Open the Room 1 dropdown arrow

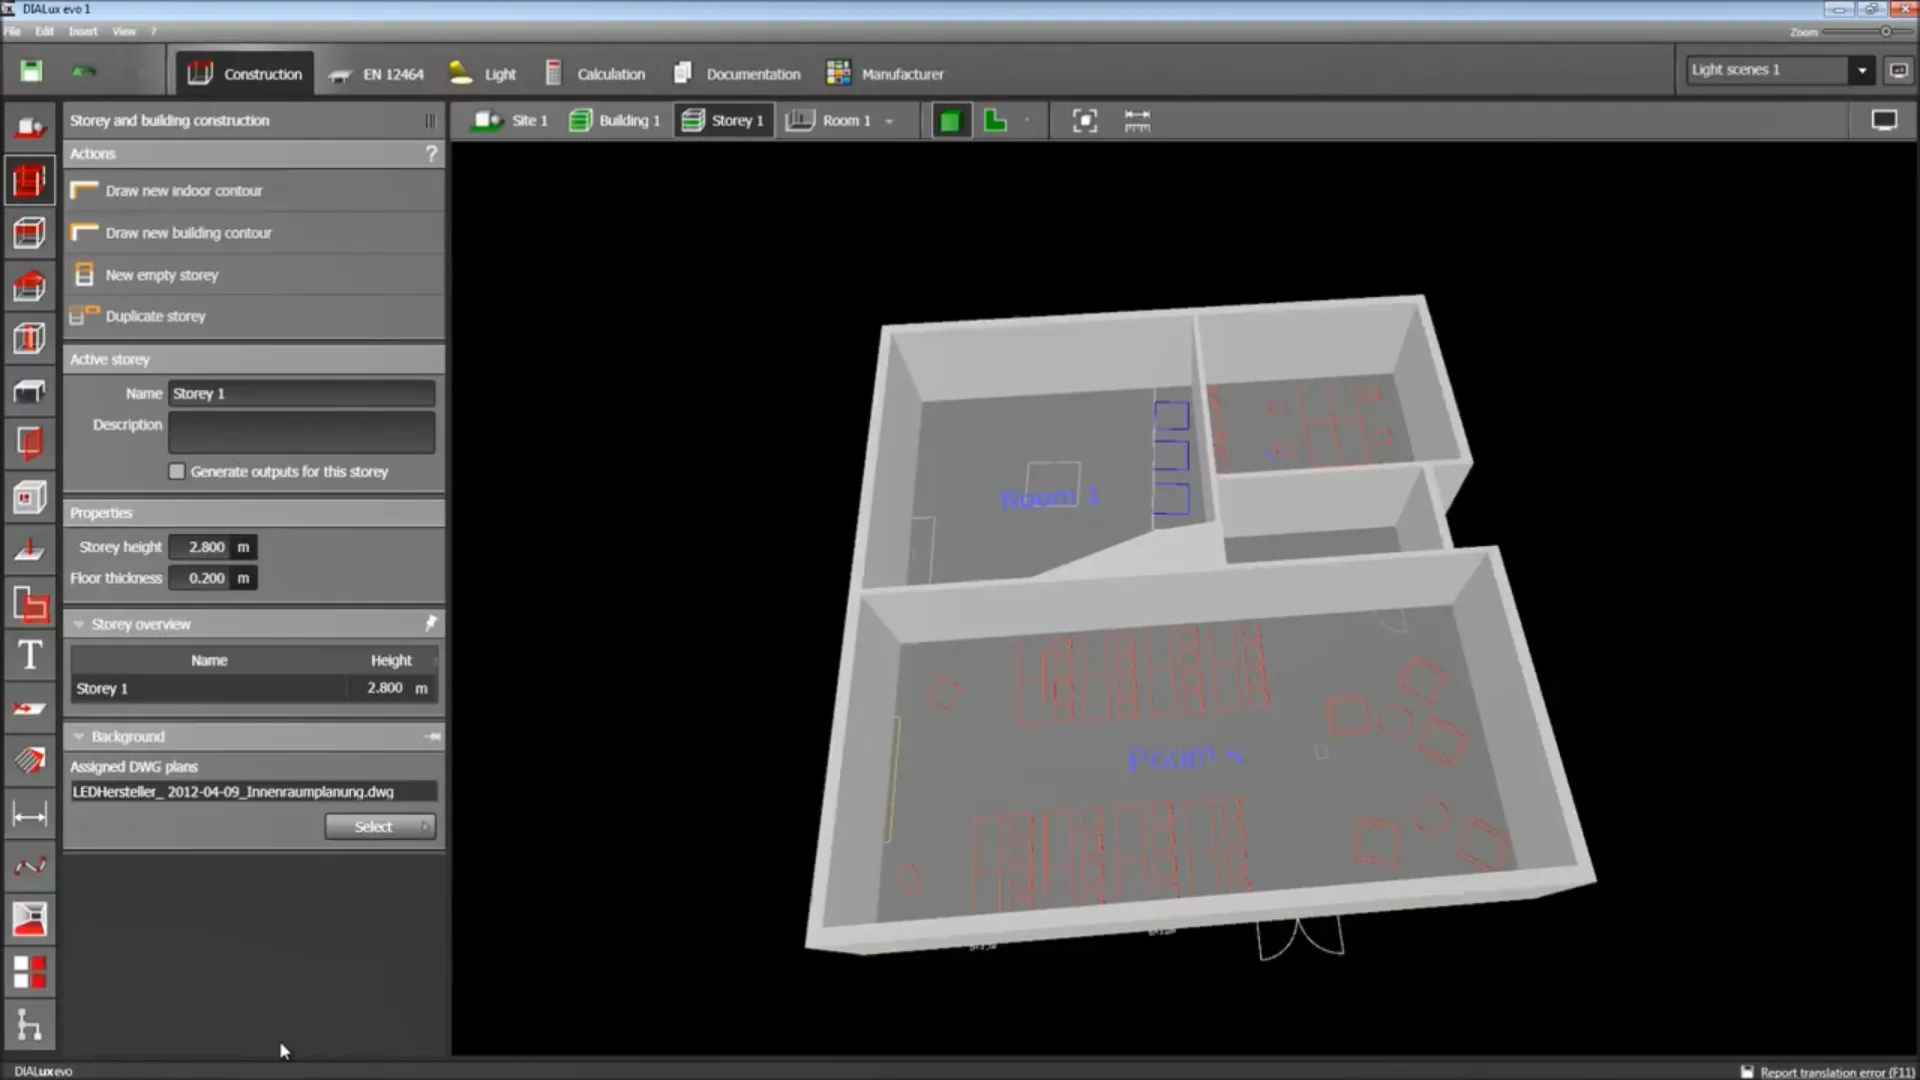pos(889,121)
